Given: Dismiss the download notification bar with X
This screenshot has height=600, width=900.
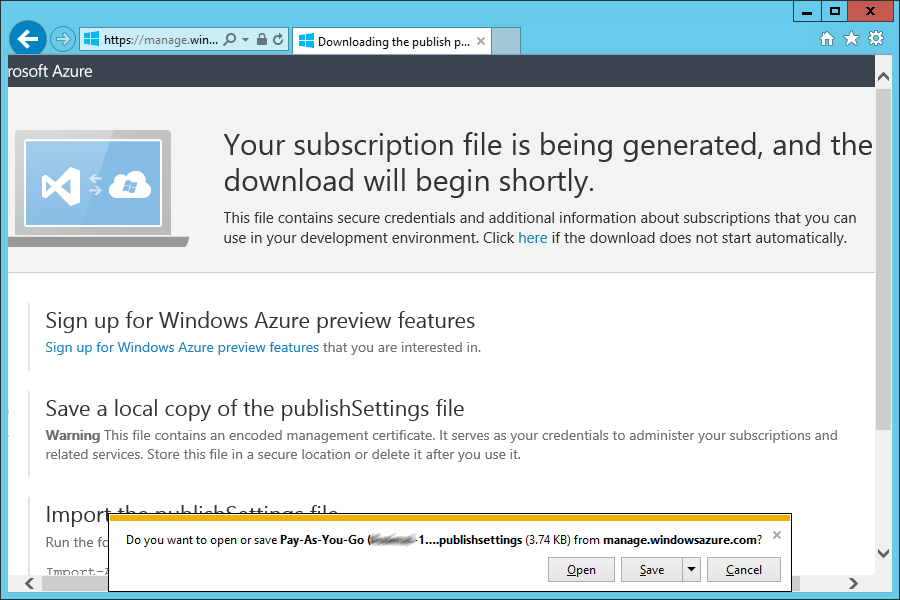Looking at the screenshot, I should click(x=777, y=535).
